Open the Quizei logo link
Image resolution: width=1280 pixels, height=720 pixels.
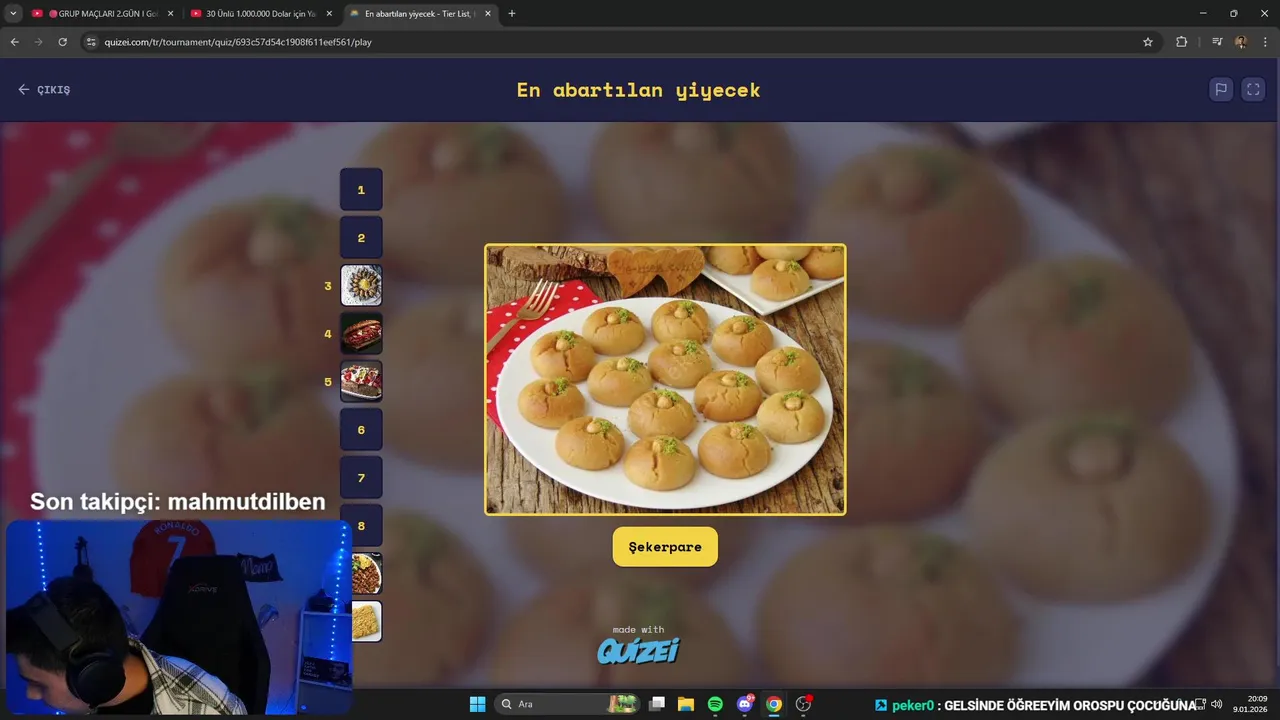(x=638, y=651)
